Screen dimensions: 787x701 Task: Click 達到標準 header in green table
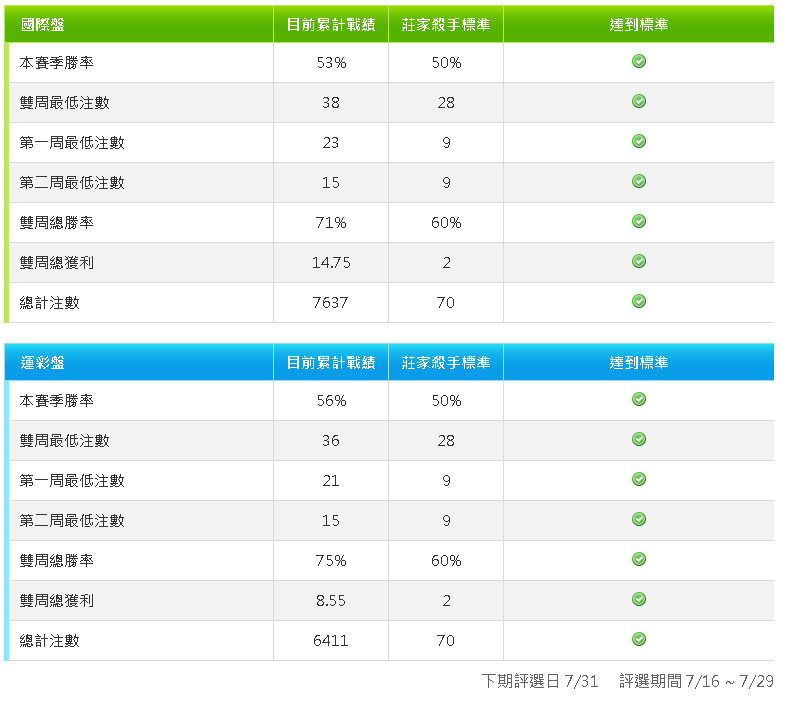click(638, 25)
